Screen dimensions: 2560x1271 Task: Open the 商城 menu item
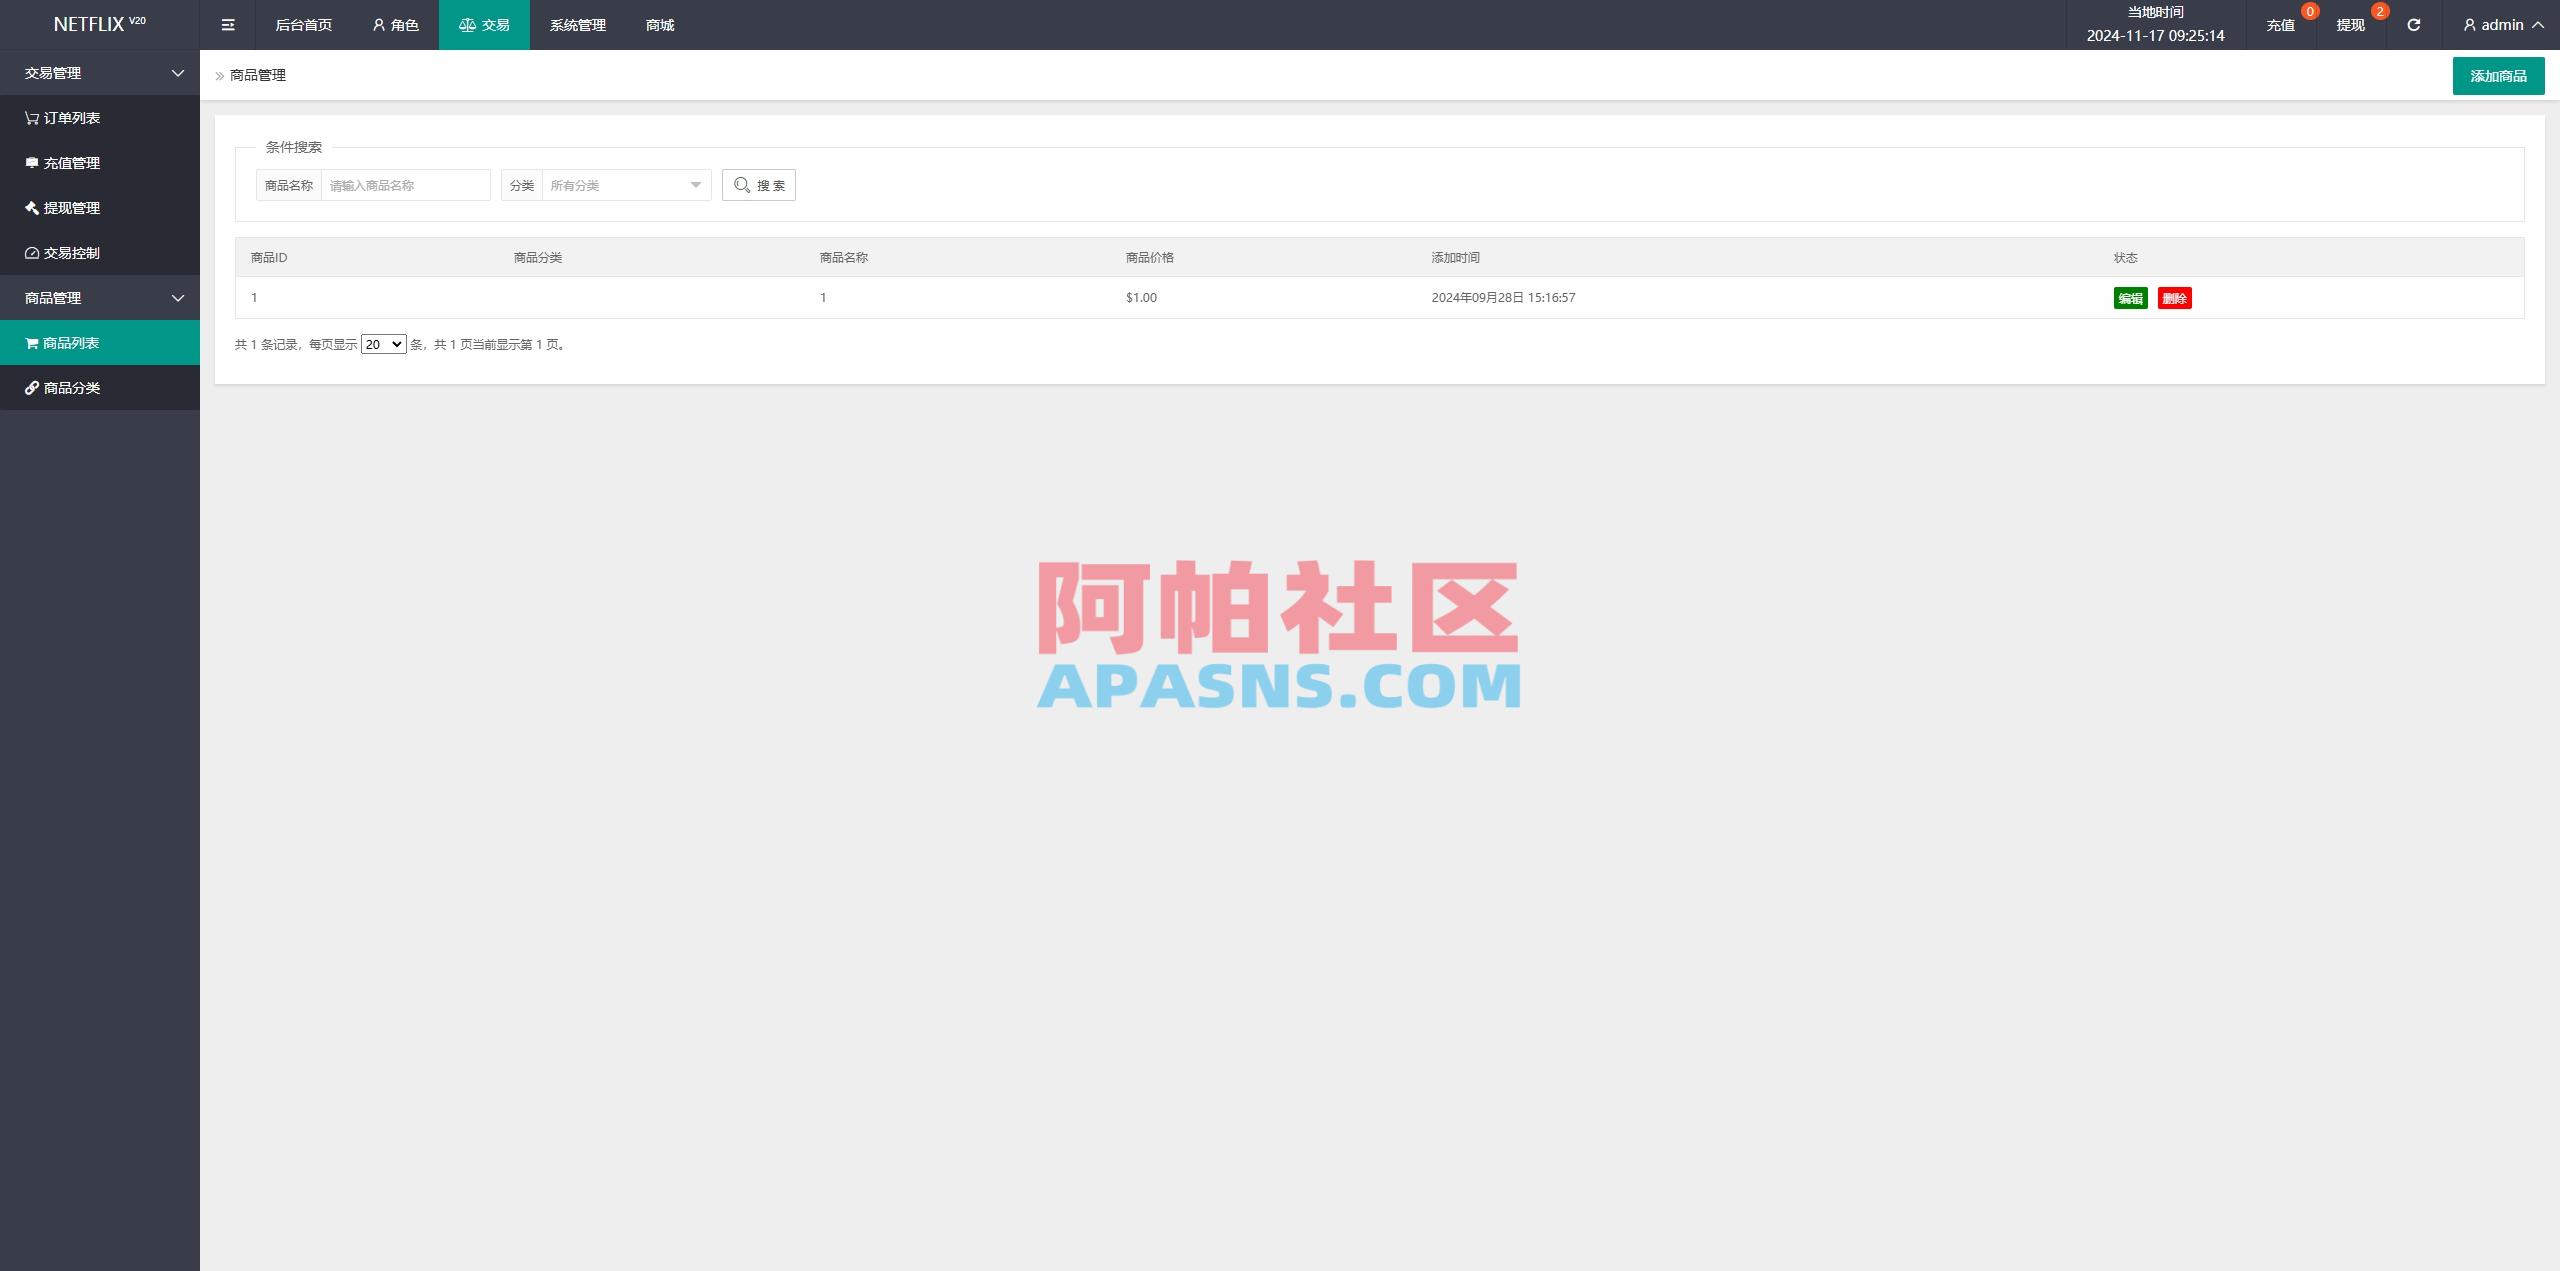coord(657,24)
